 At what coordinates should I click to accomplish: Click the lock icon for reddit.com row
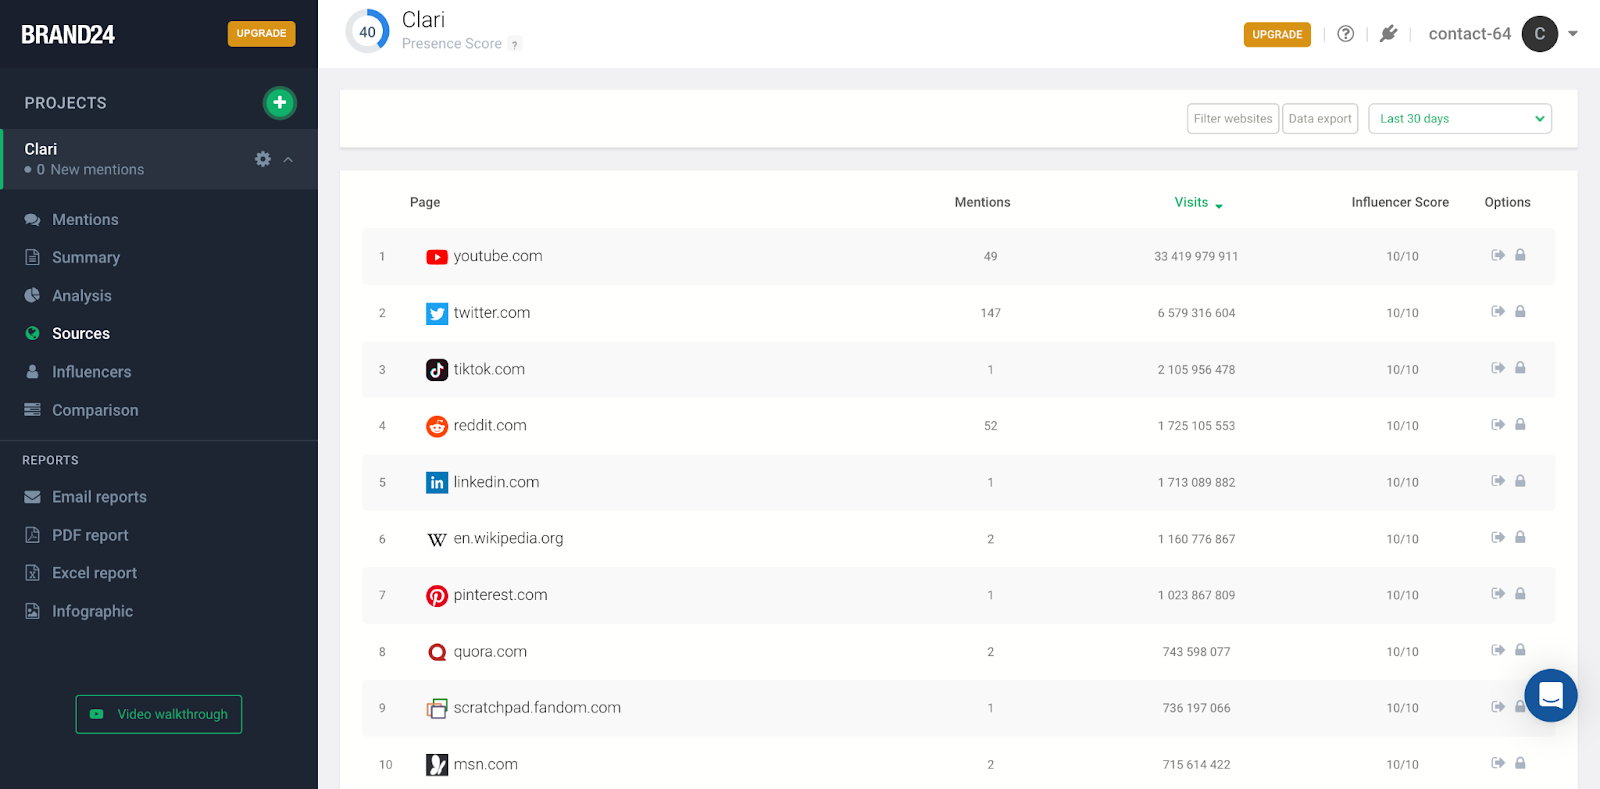(x=1520, y=425)
